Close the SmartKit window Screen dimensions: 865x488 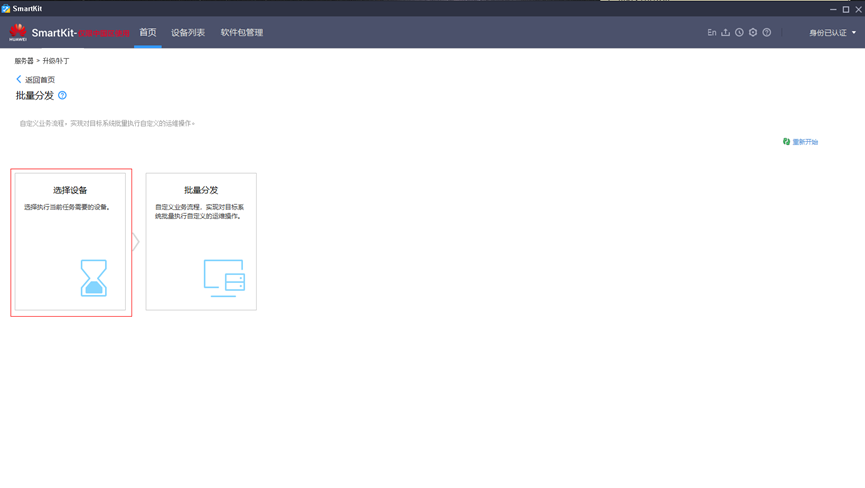click(x=859, y=9)
